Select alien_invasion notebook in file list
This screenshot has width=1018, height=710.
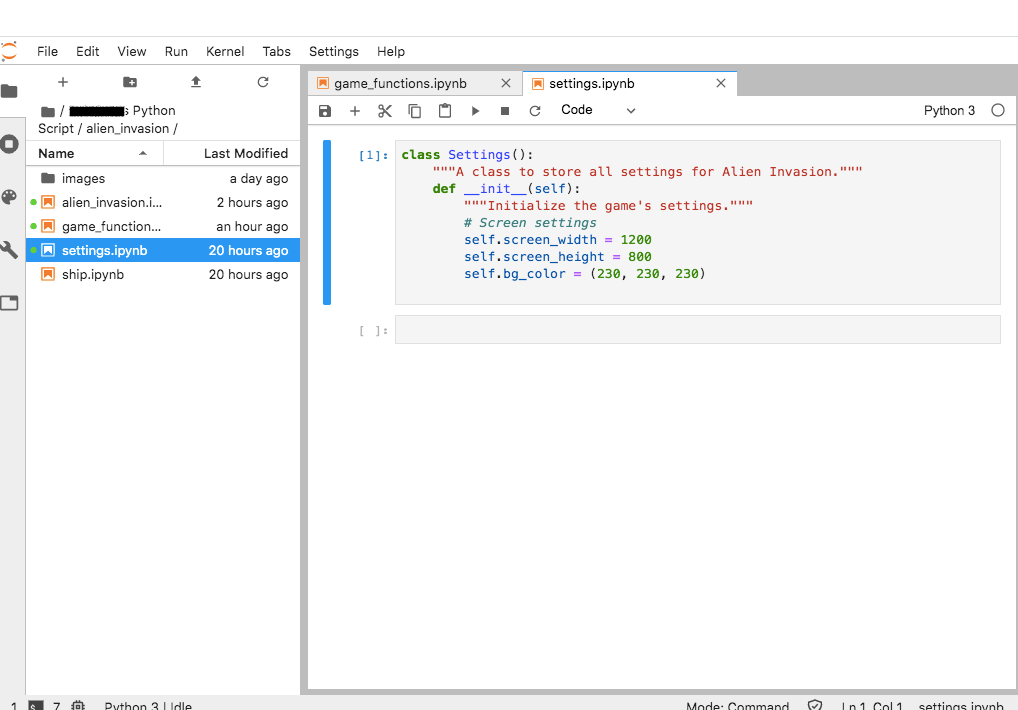[163, 202]
